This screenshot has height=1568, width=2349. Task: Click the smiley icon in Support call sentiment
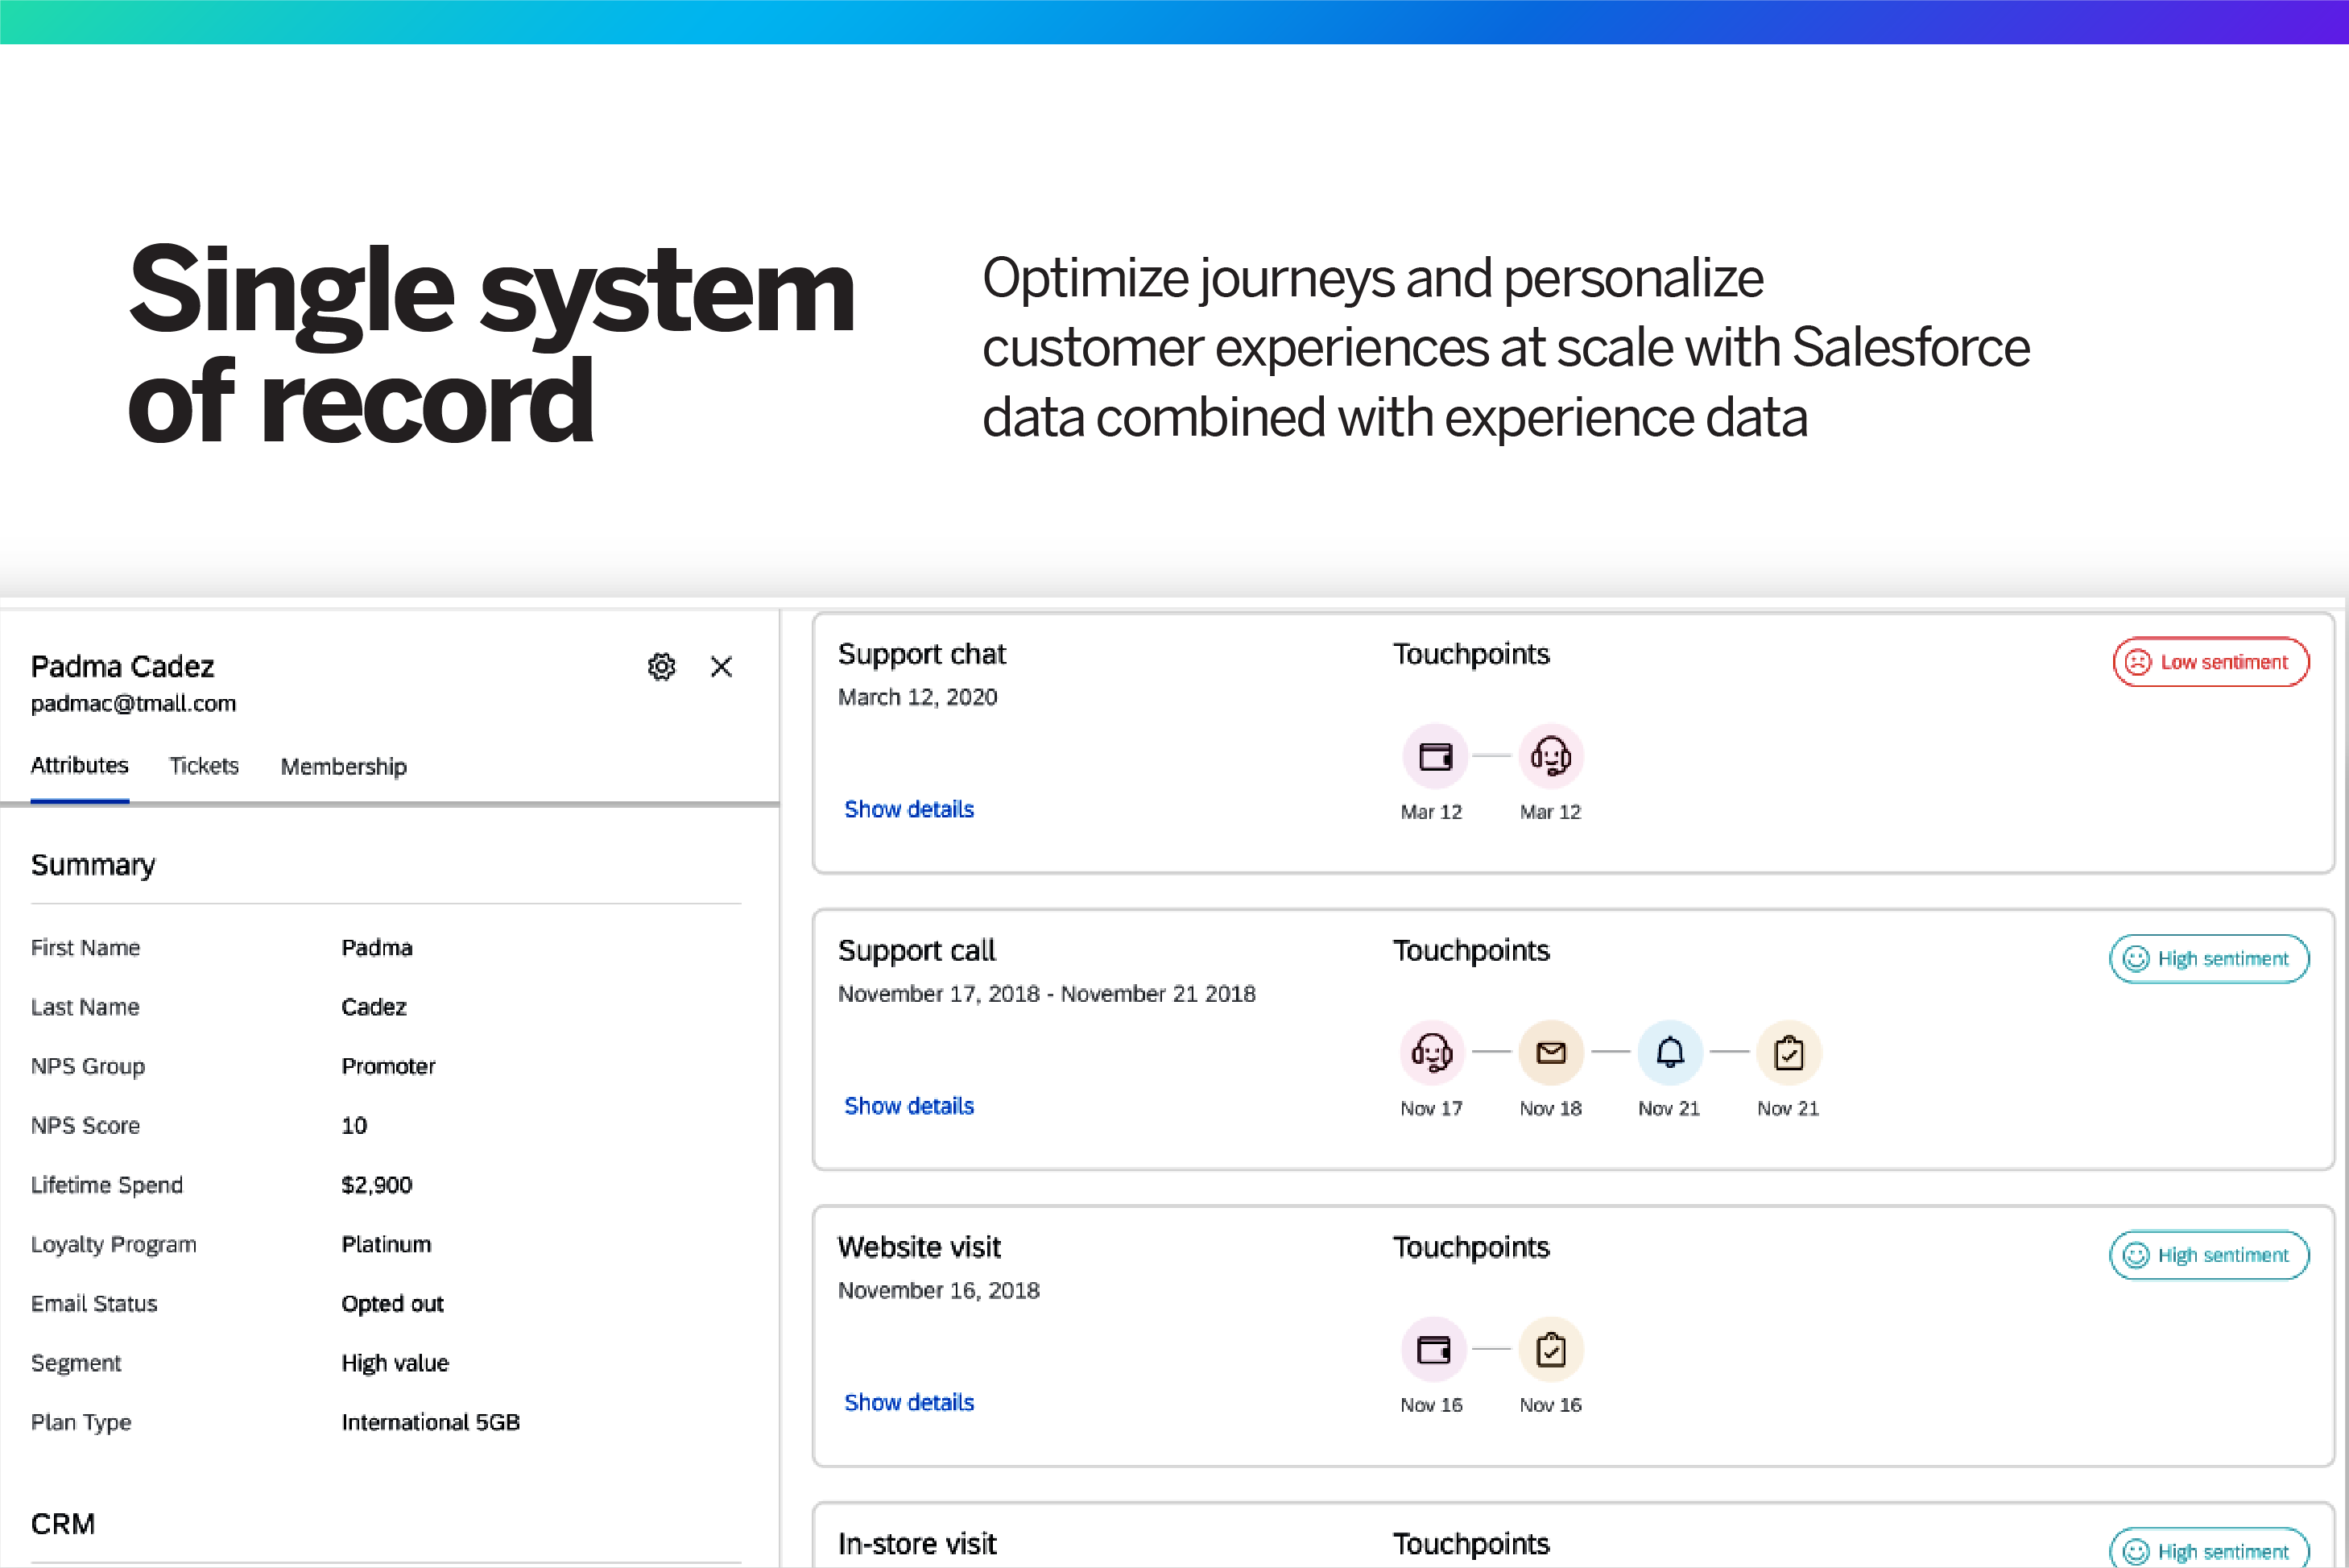coord(2135,959)
